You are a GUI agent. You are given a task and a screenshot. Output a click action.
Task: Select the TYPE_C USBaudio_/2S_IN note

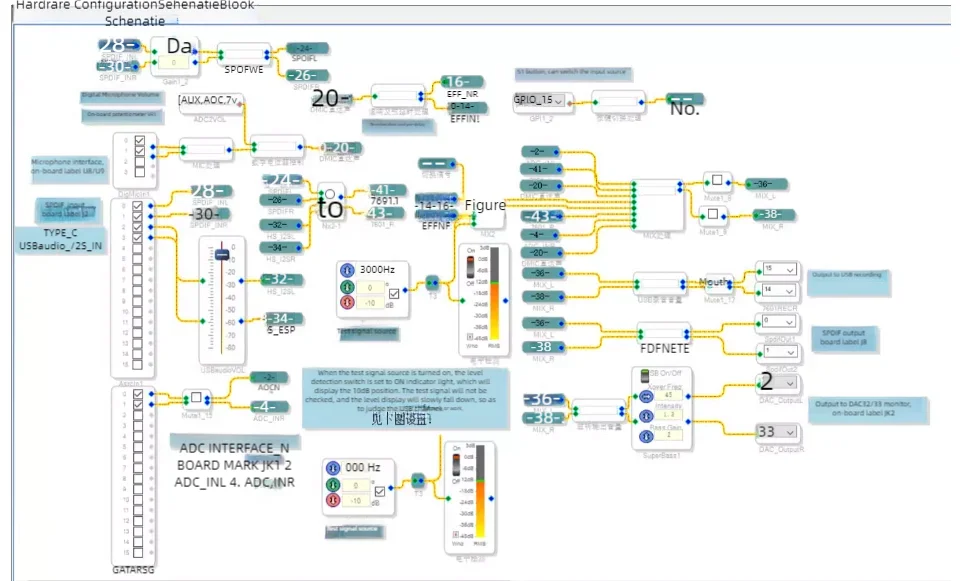click(60, 239)
